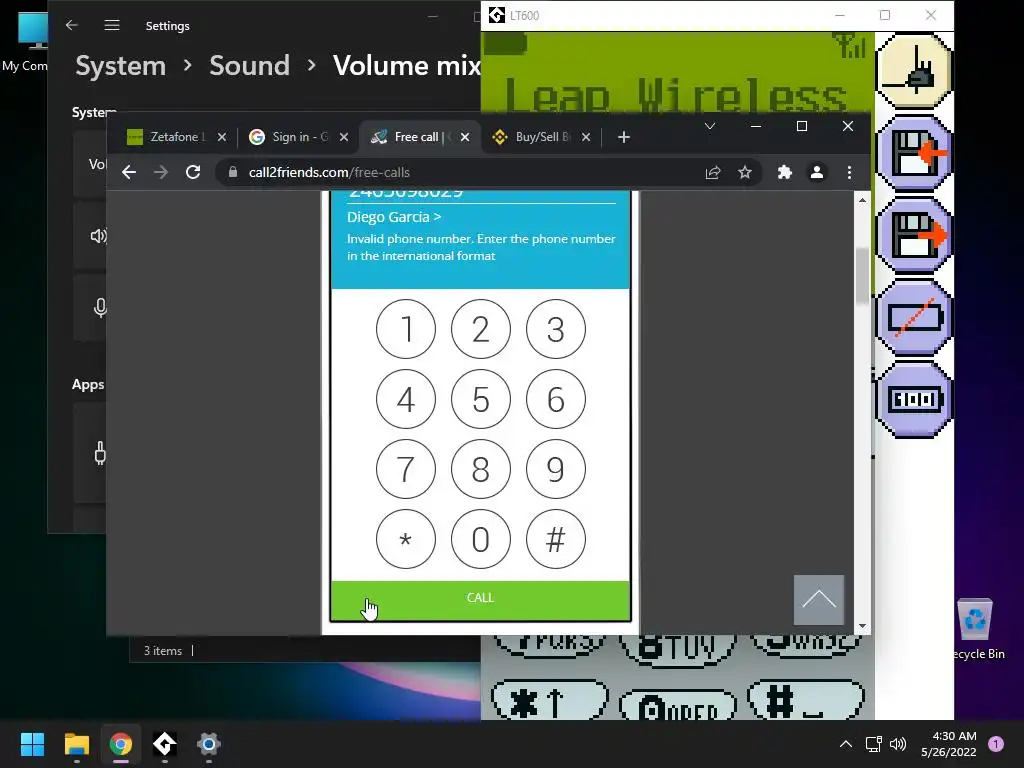Tap the star key on the keypad

[406, 539]
